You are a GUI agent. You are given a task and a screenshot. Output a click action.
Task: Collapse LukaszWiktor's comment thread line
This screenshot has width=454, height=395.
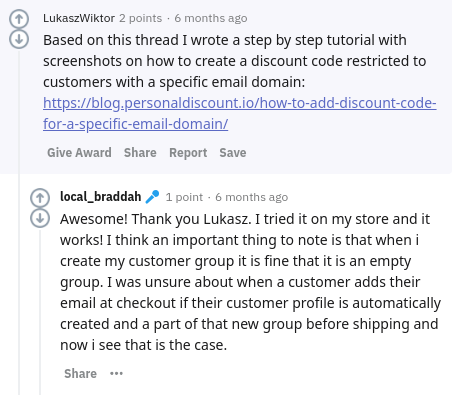(x=19, y=222)
